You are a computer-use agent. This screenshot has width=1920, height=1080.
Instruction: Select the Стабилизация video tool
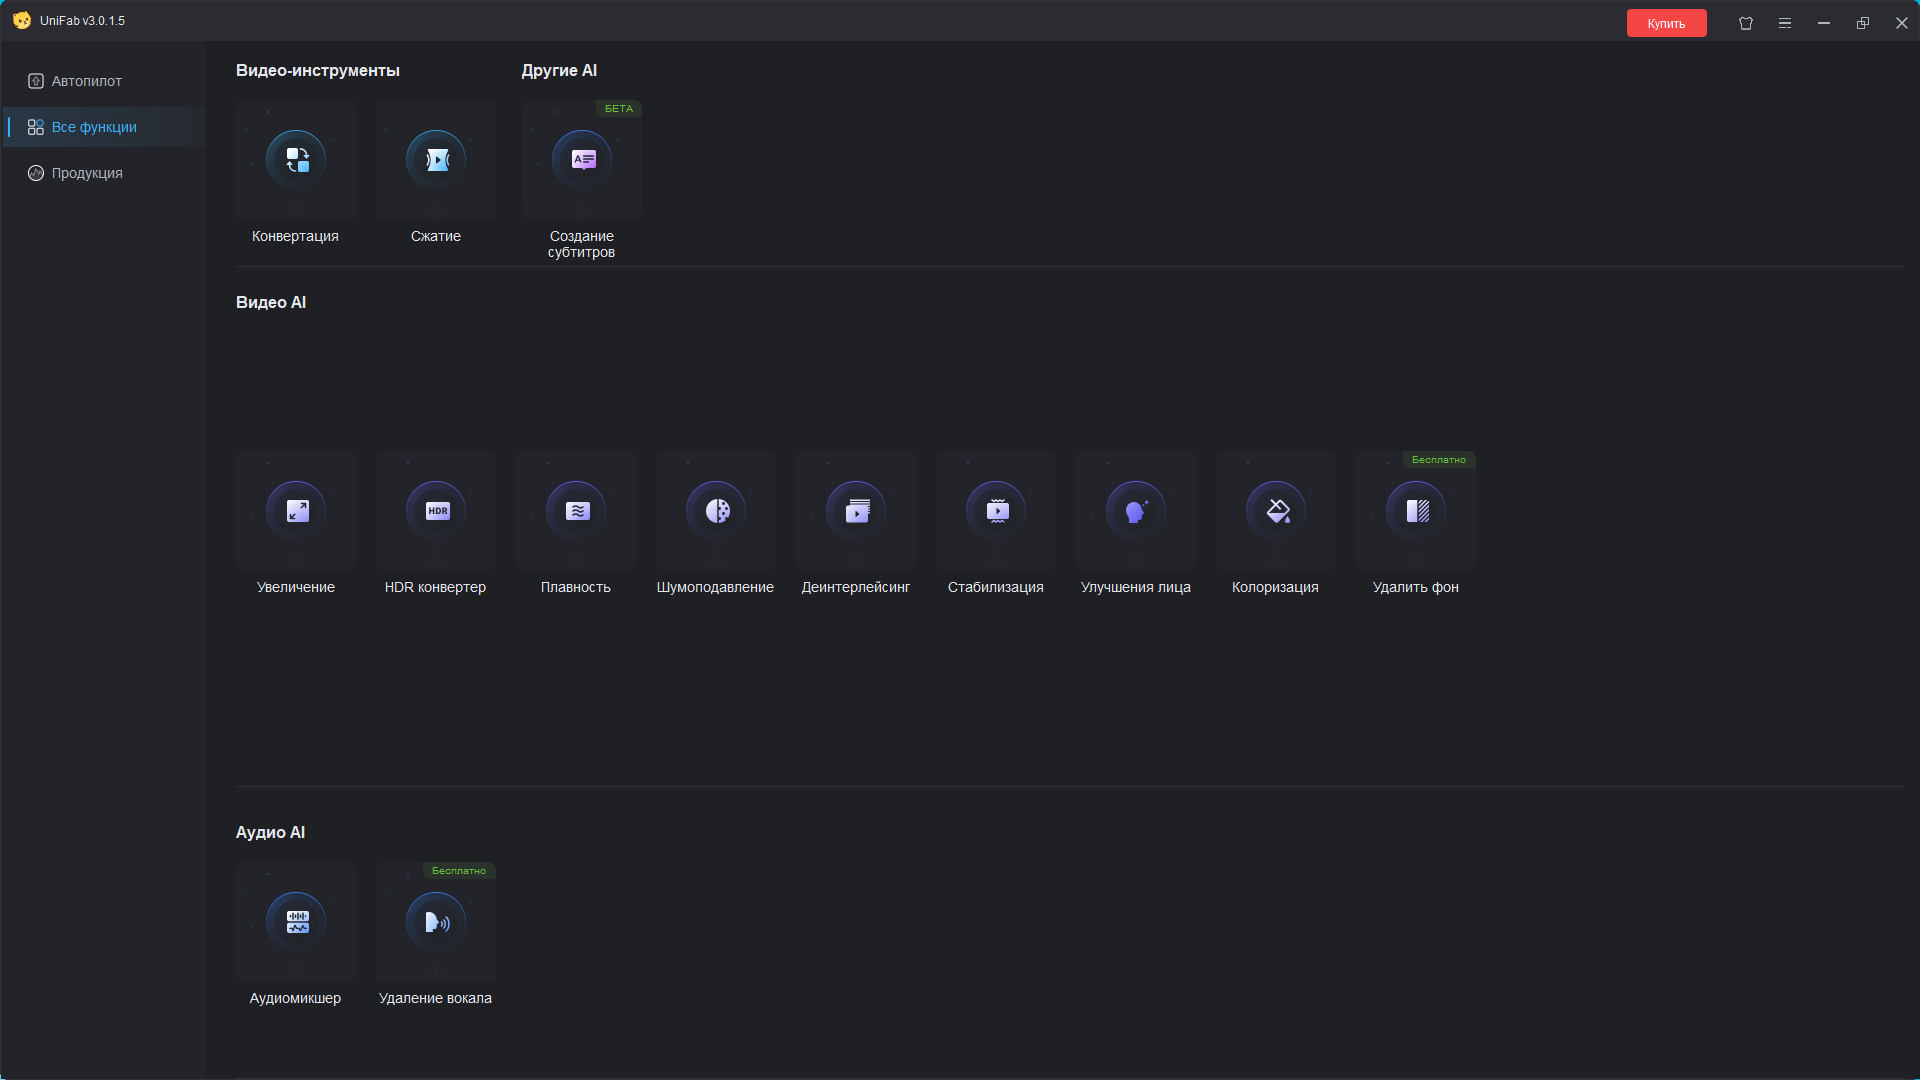click(996, 511)
